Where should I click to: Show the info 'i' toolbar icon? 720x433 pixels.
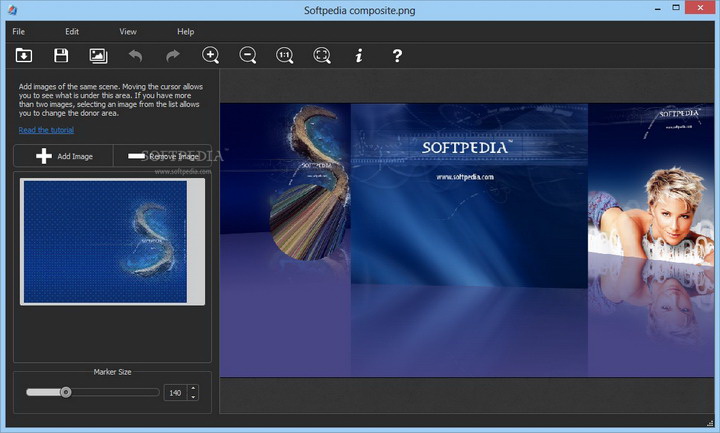pyautogui.click(x=359, y=56)
